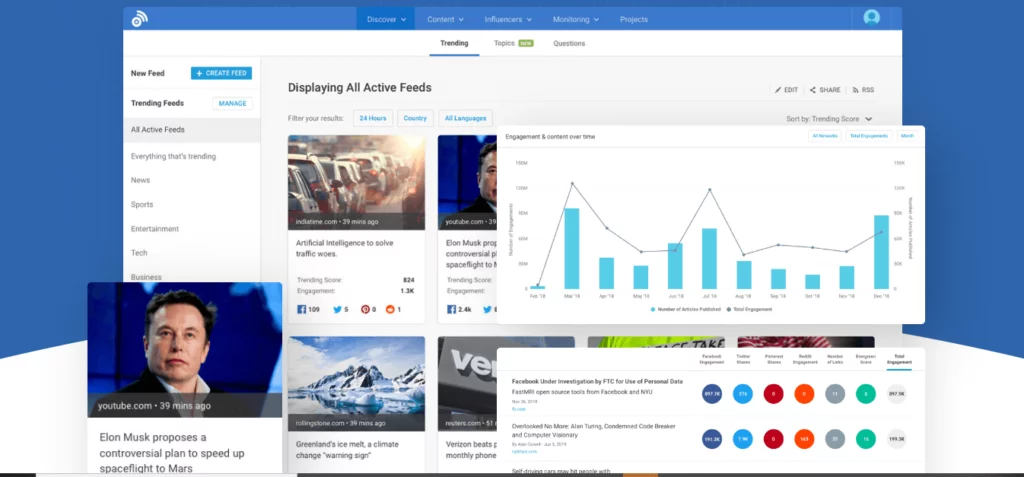Click the Facebook icon showing 109
Image resolution: width=1024 pixels, height=477 pixels.
click(302, 309)
